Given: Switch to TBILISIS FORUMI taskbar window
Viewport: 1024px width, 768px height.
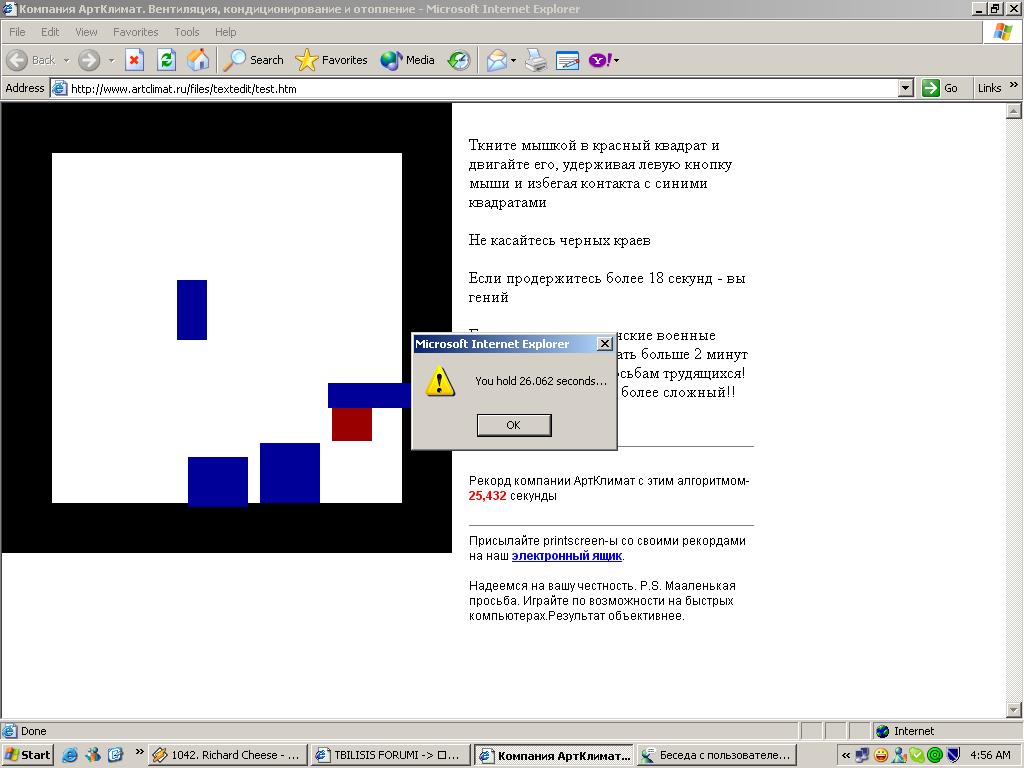Looking at the screenshot, I should (388, 755).
